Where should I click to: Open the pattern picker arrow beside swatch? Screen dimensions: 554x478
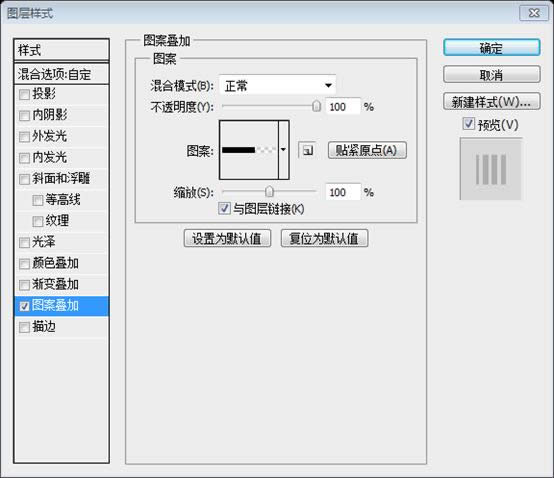point(284,150)
